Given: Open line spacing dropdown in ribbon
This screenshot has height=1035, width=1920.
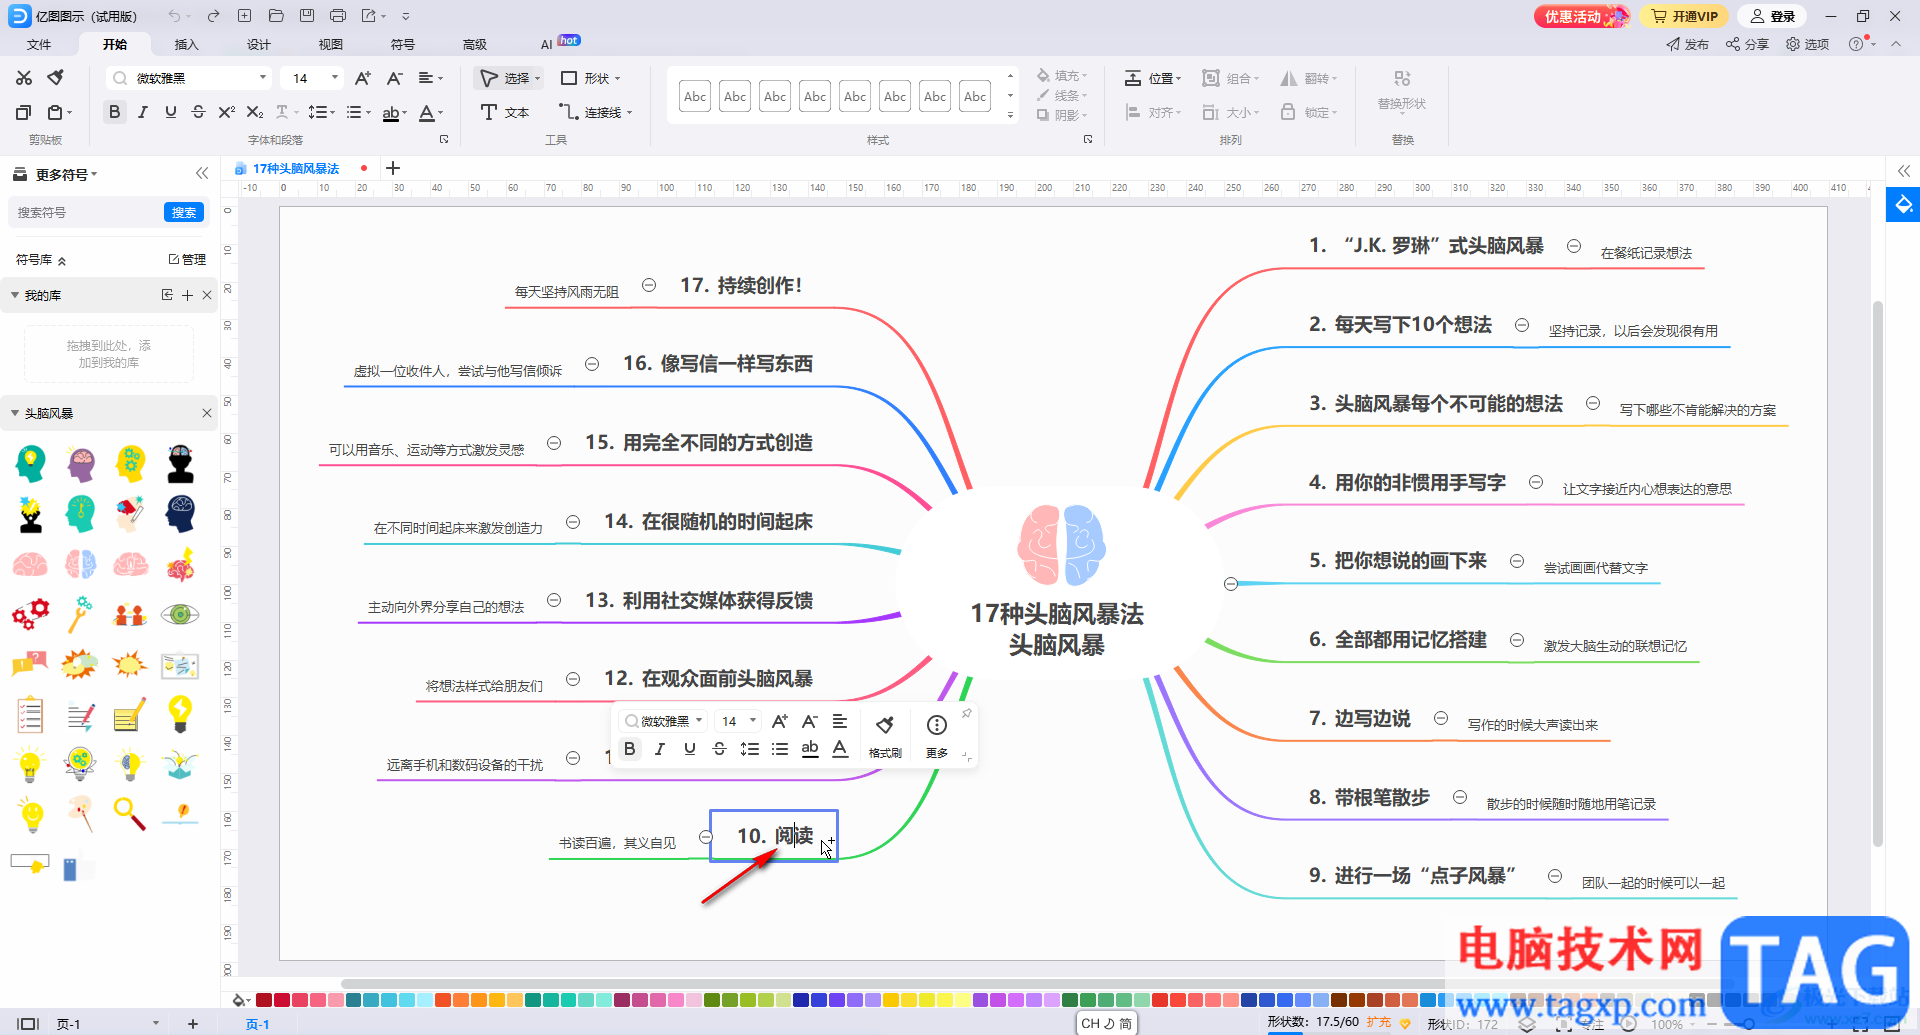Looking at the screenshot, I should 320,112.
